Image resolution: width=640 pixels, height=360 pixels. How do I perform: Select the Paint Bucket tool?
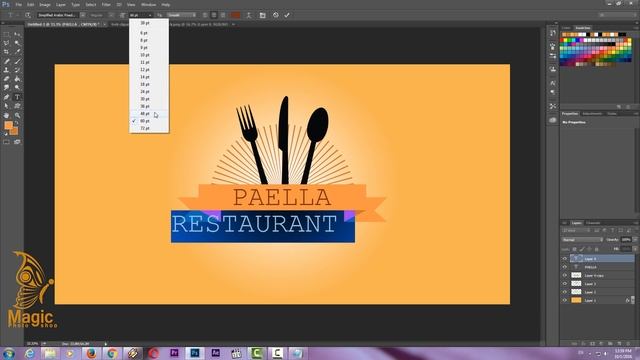coord(17,79)
